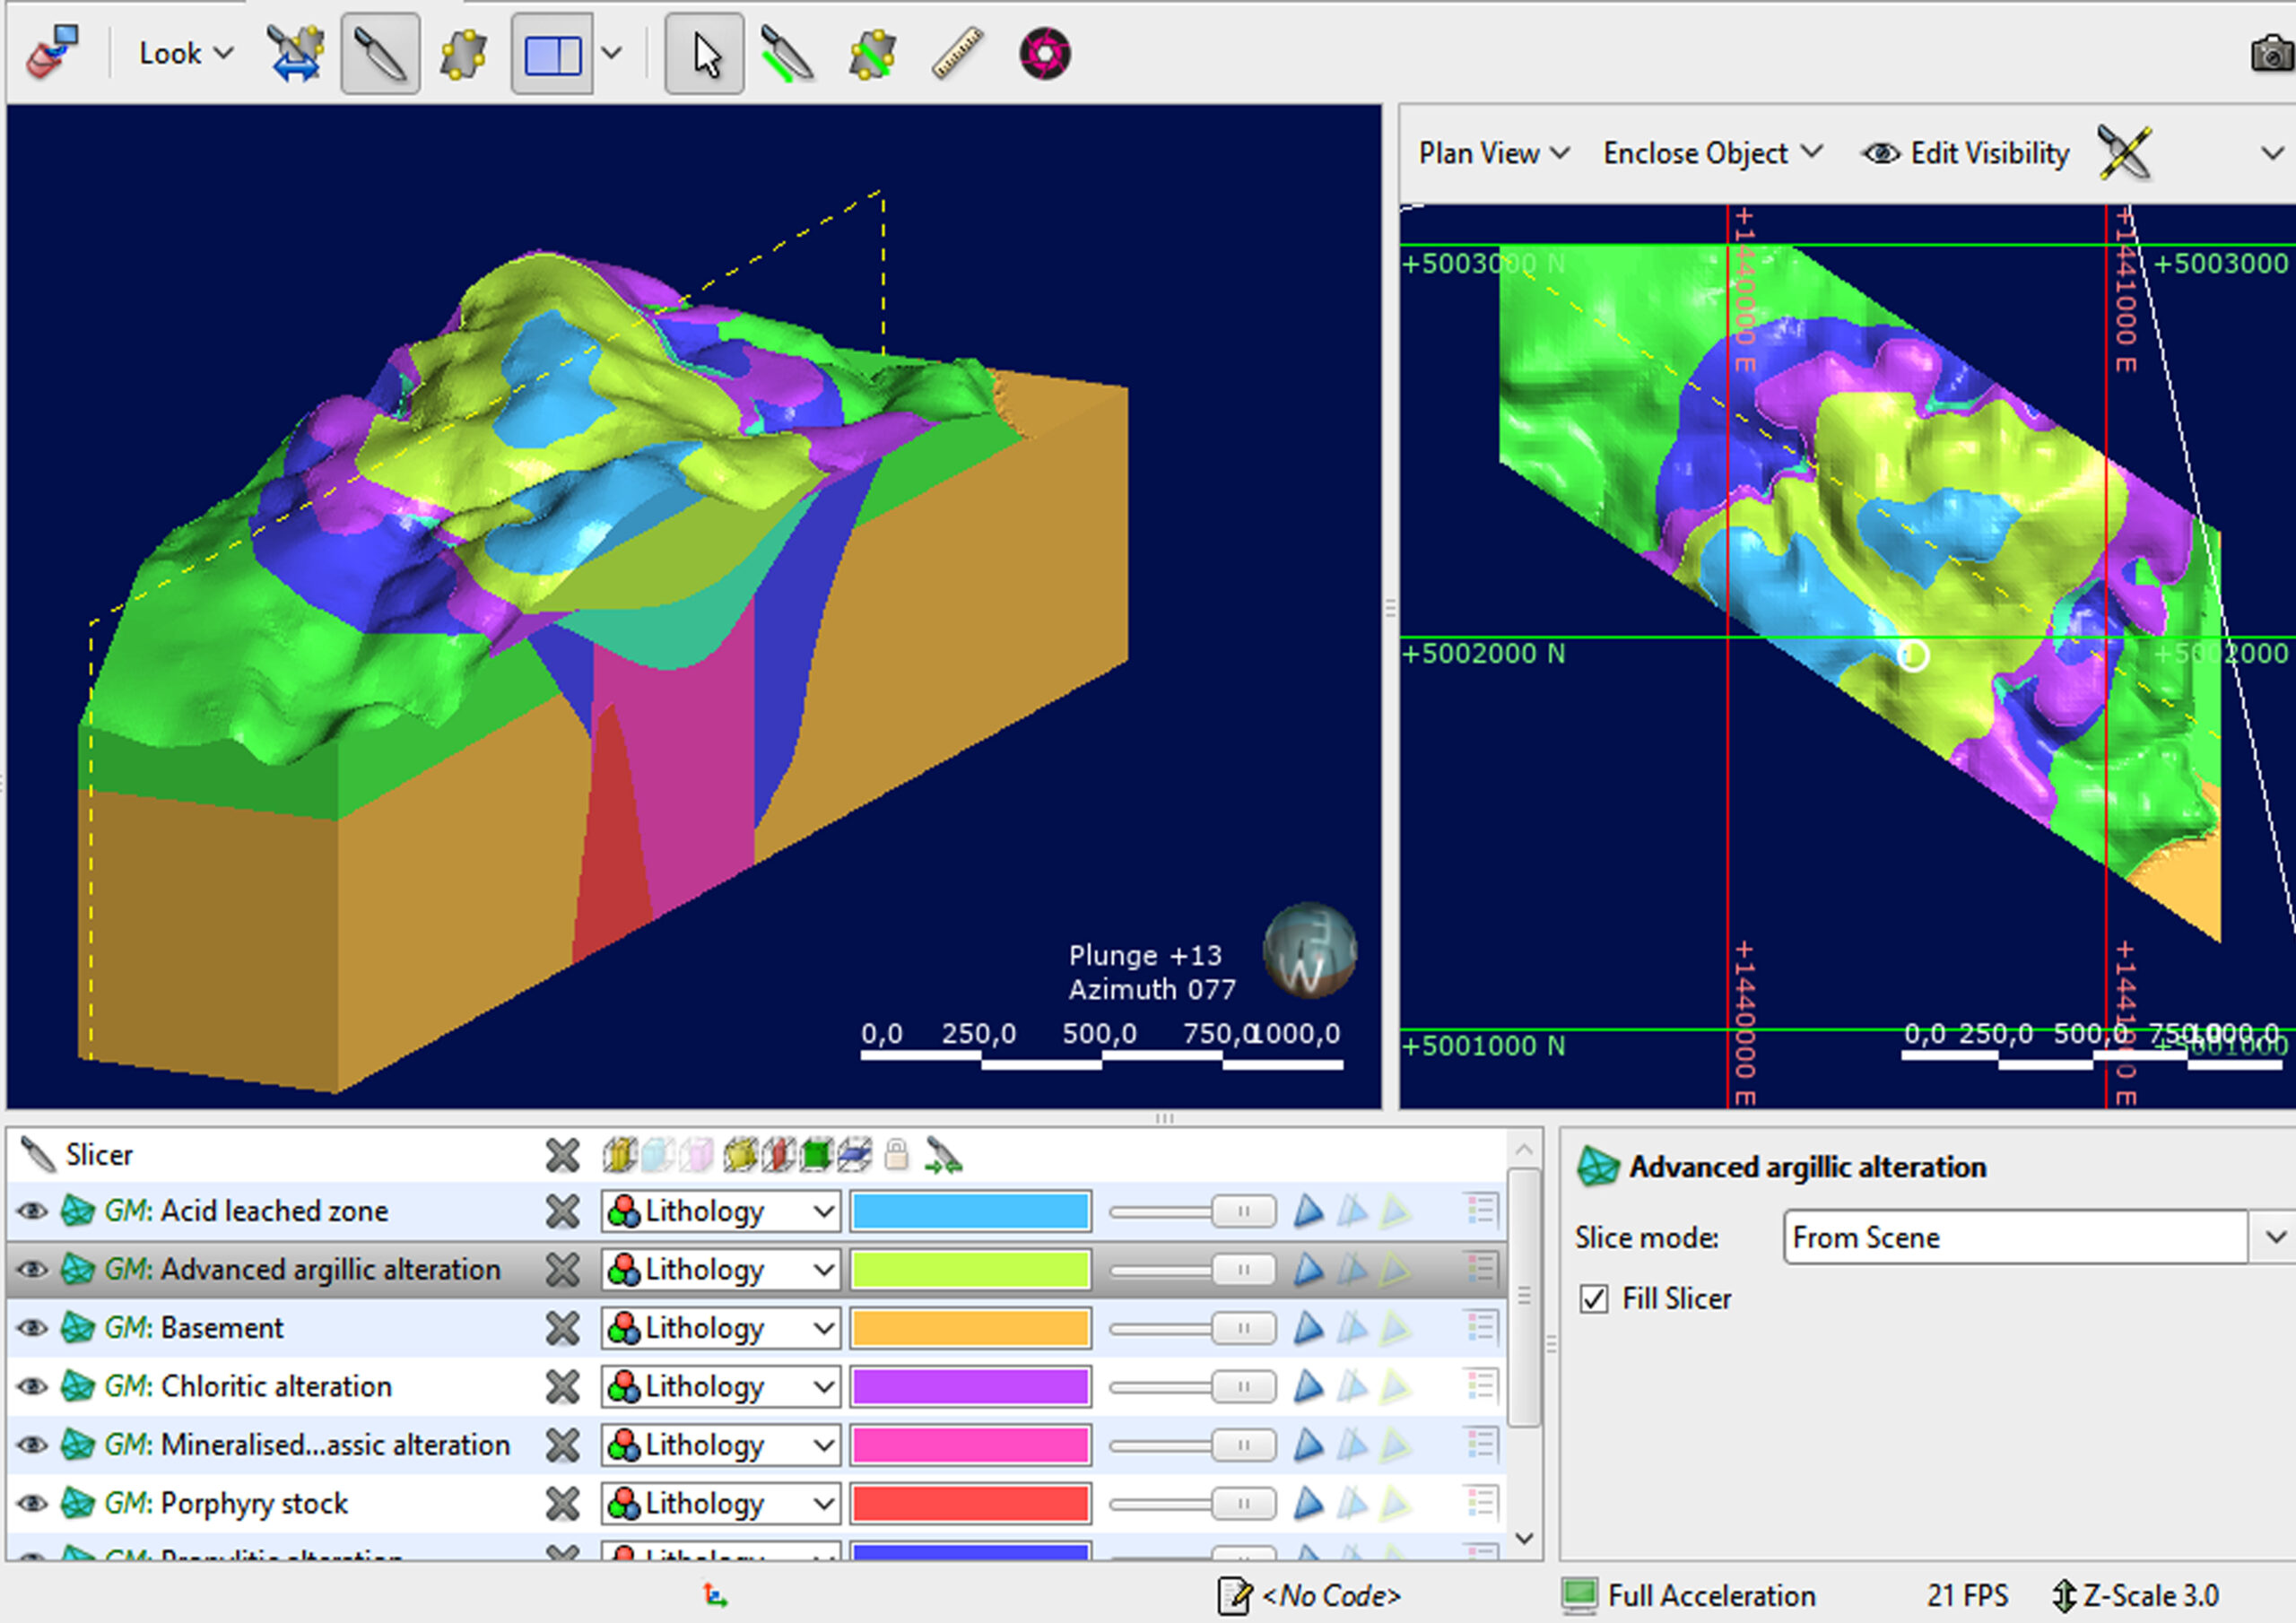Click the red Porphyry stock color swatch
Screen dimensions: 2296x1623
[x=970, y=1503]
